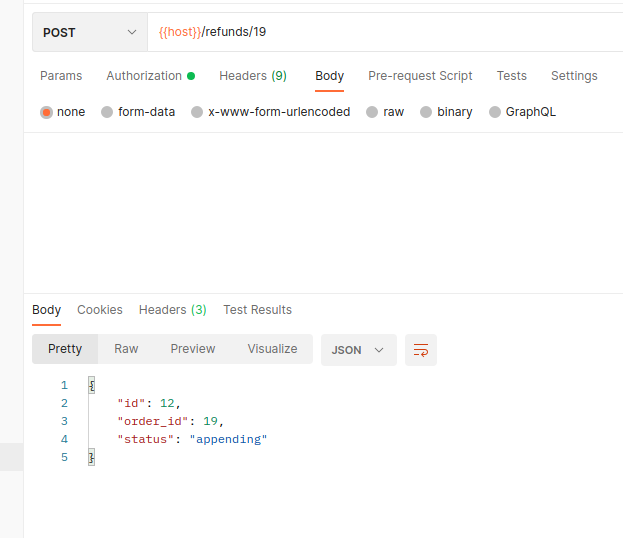View the Test Results tab

click(257, 310)
